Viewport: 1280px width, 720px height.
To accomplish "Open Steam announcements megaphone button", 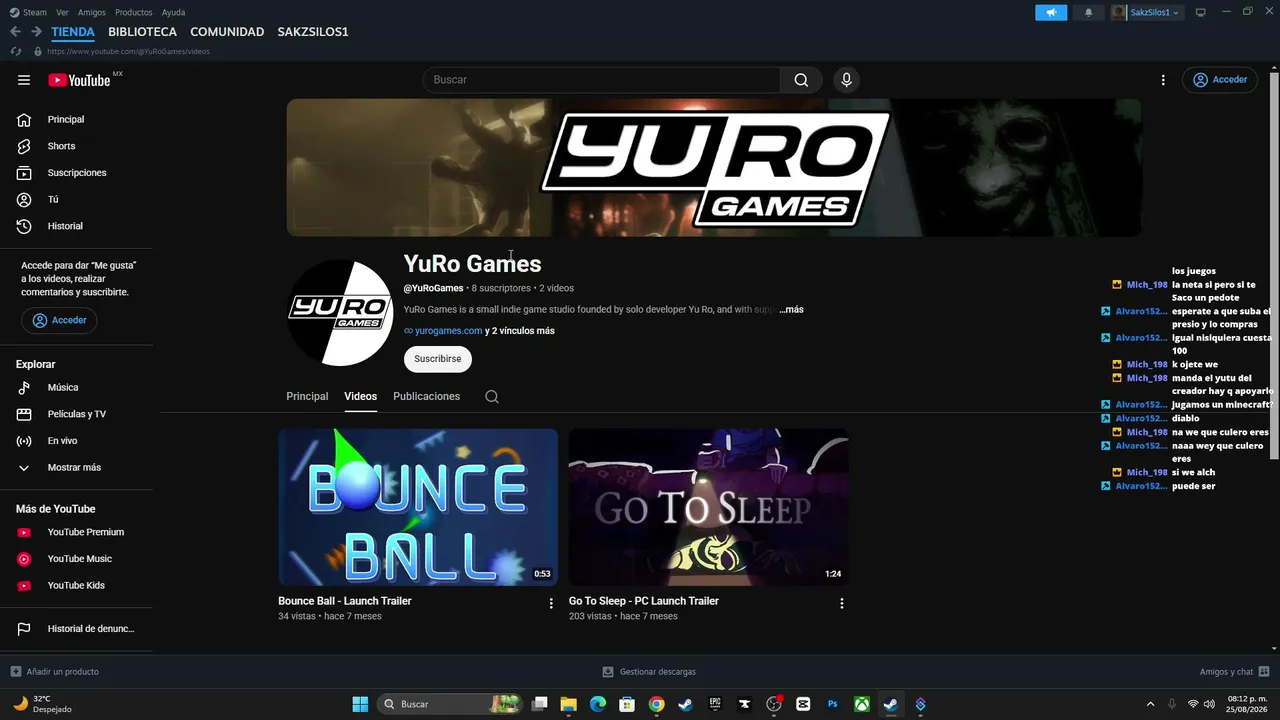I will [x=1051, y=12].
